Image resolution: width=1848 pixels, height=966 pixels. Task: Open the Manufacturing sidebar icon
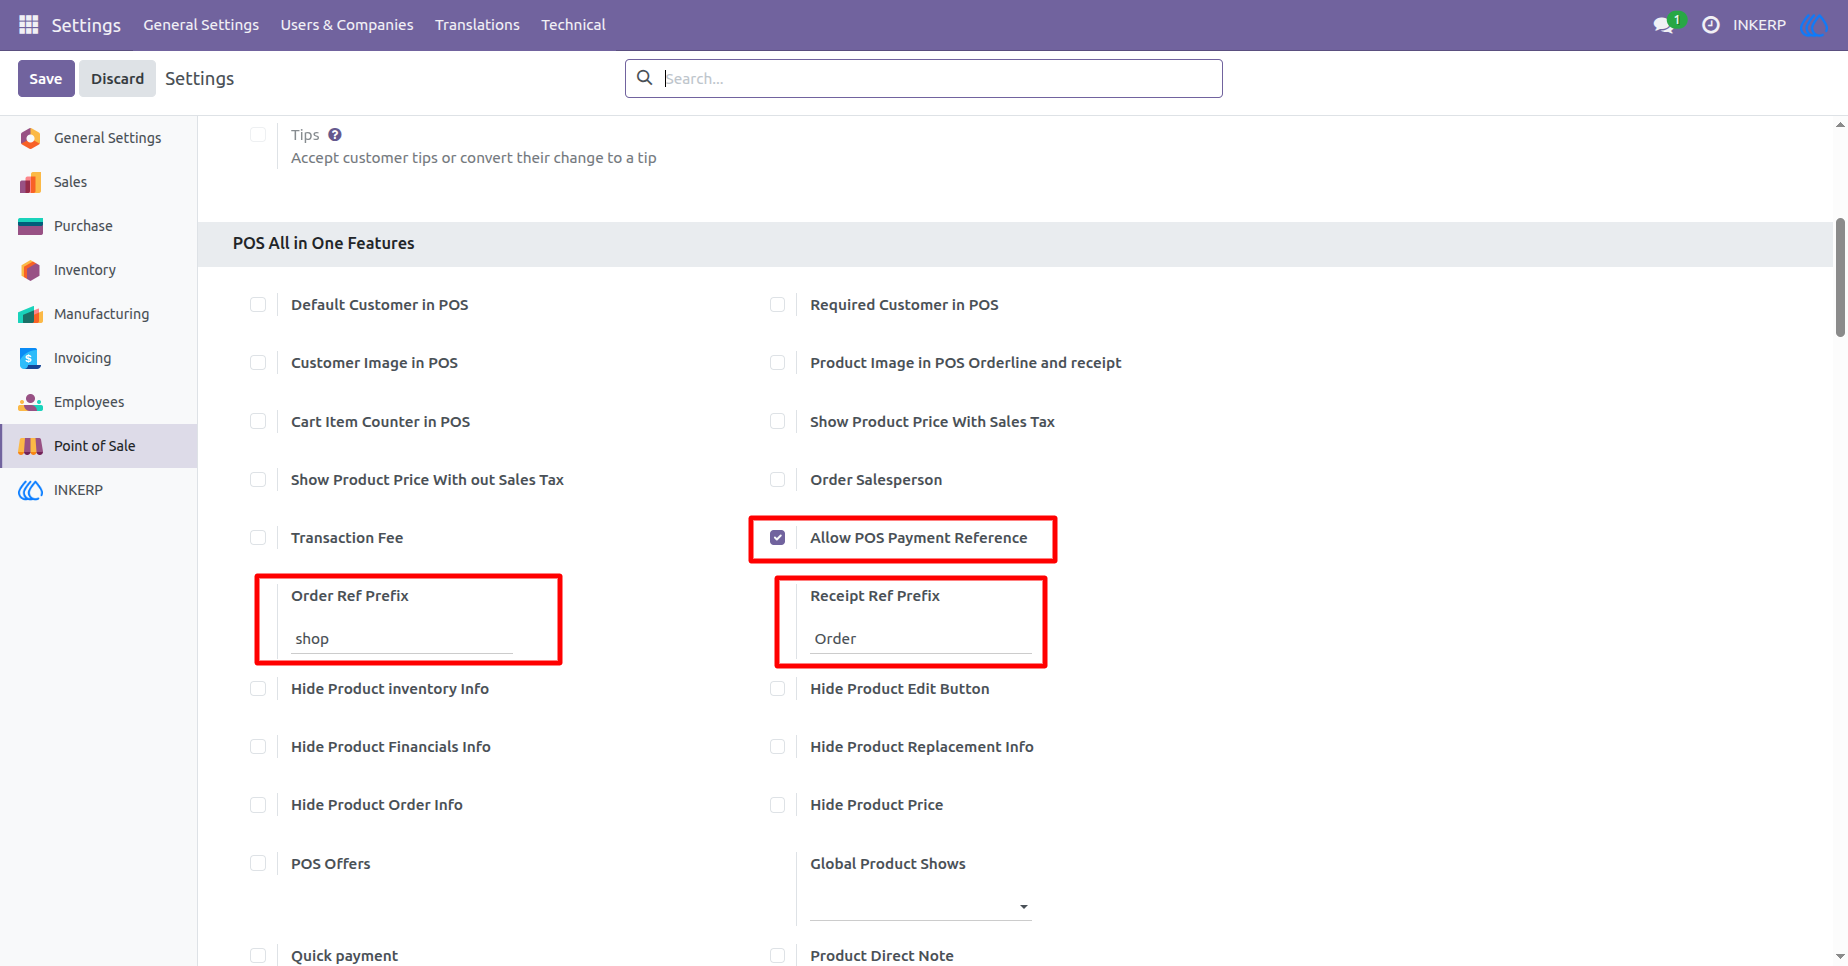tap(31, 314)
